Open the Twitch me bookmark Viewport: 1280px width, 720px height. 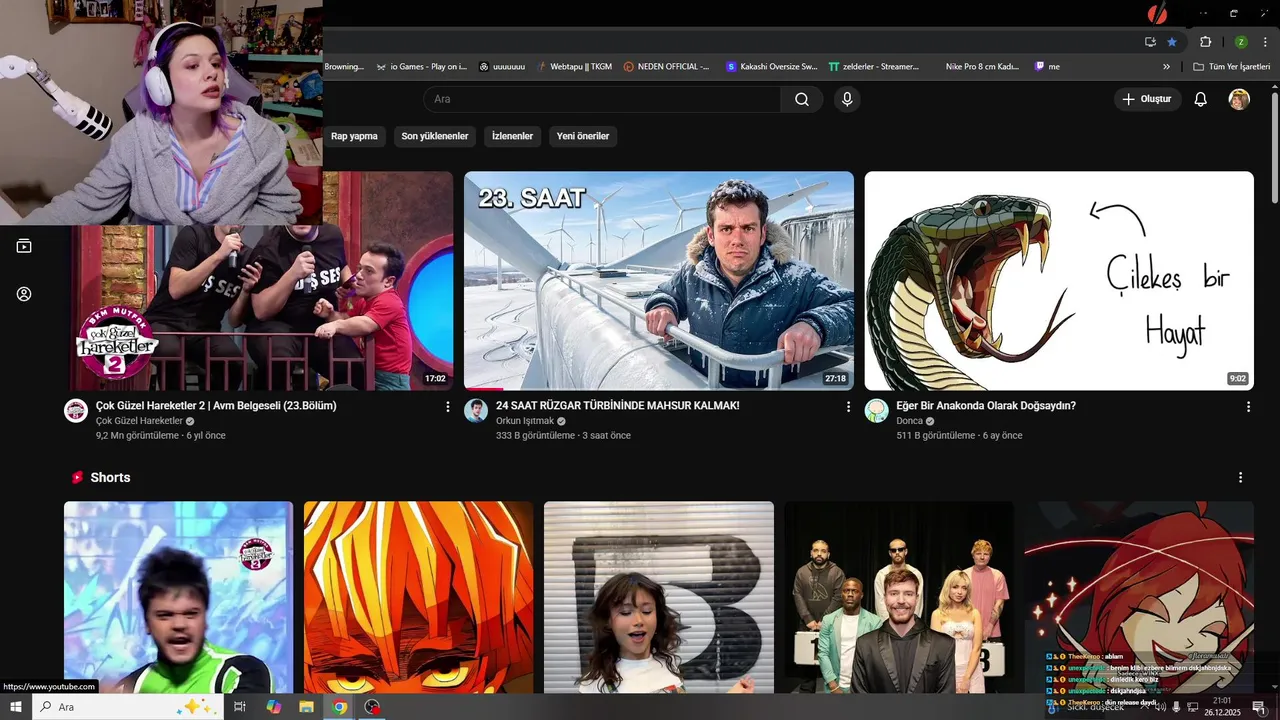pyautogui.click(x=1047, y=67)
